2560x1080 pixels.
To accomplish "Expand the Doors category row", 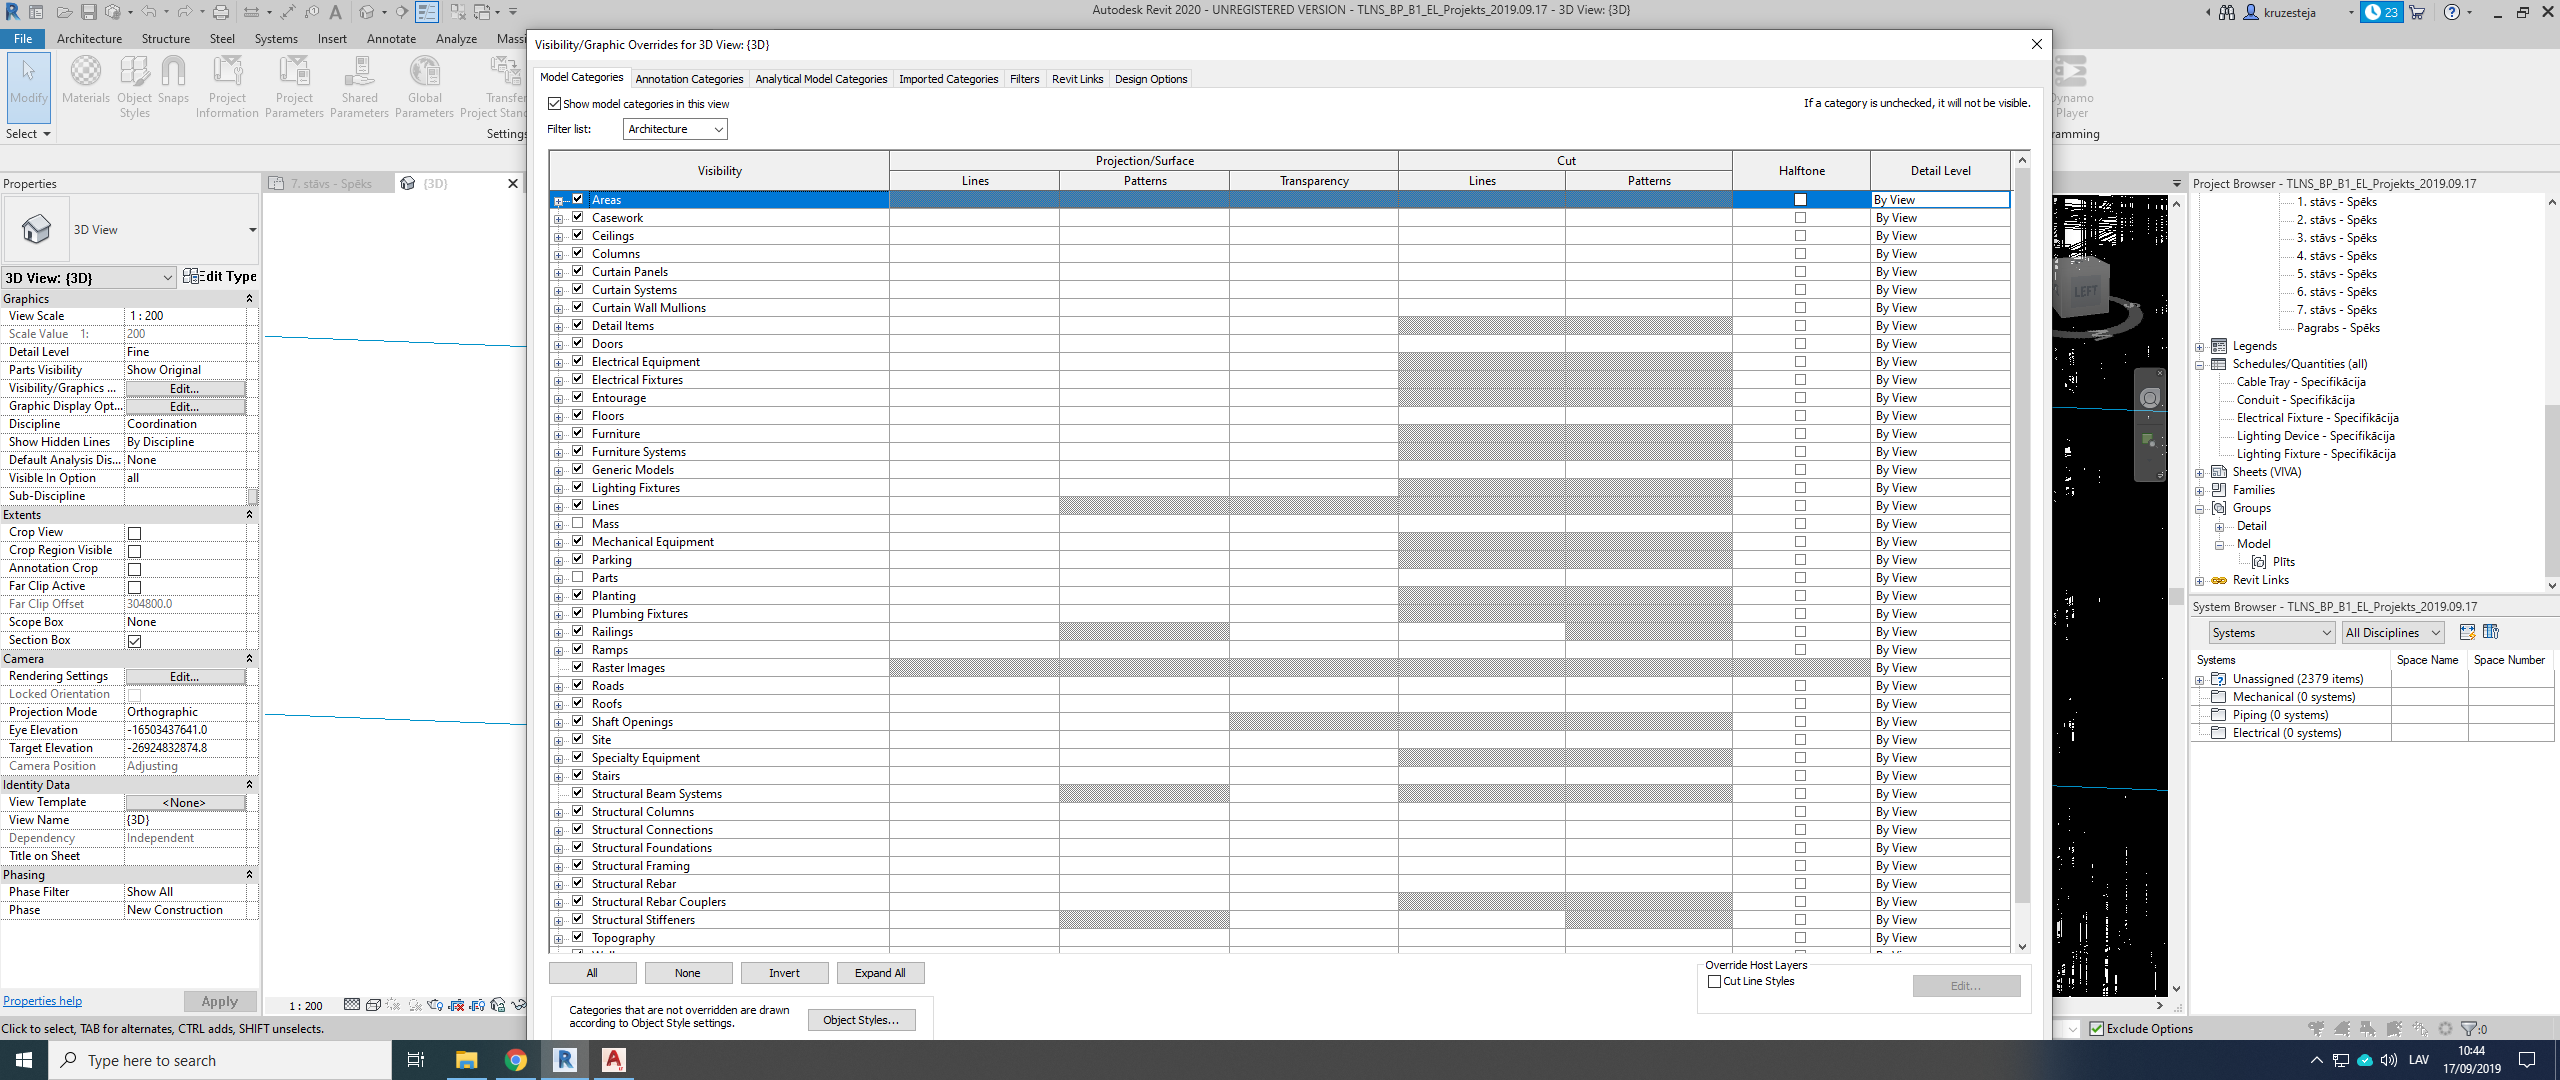I will [x=559, y=344].
